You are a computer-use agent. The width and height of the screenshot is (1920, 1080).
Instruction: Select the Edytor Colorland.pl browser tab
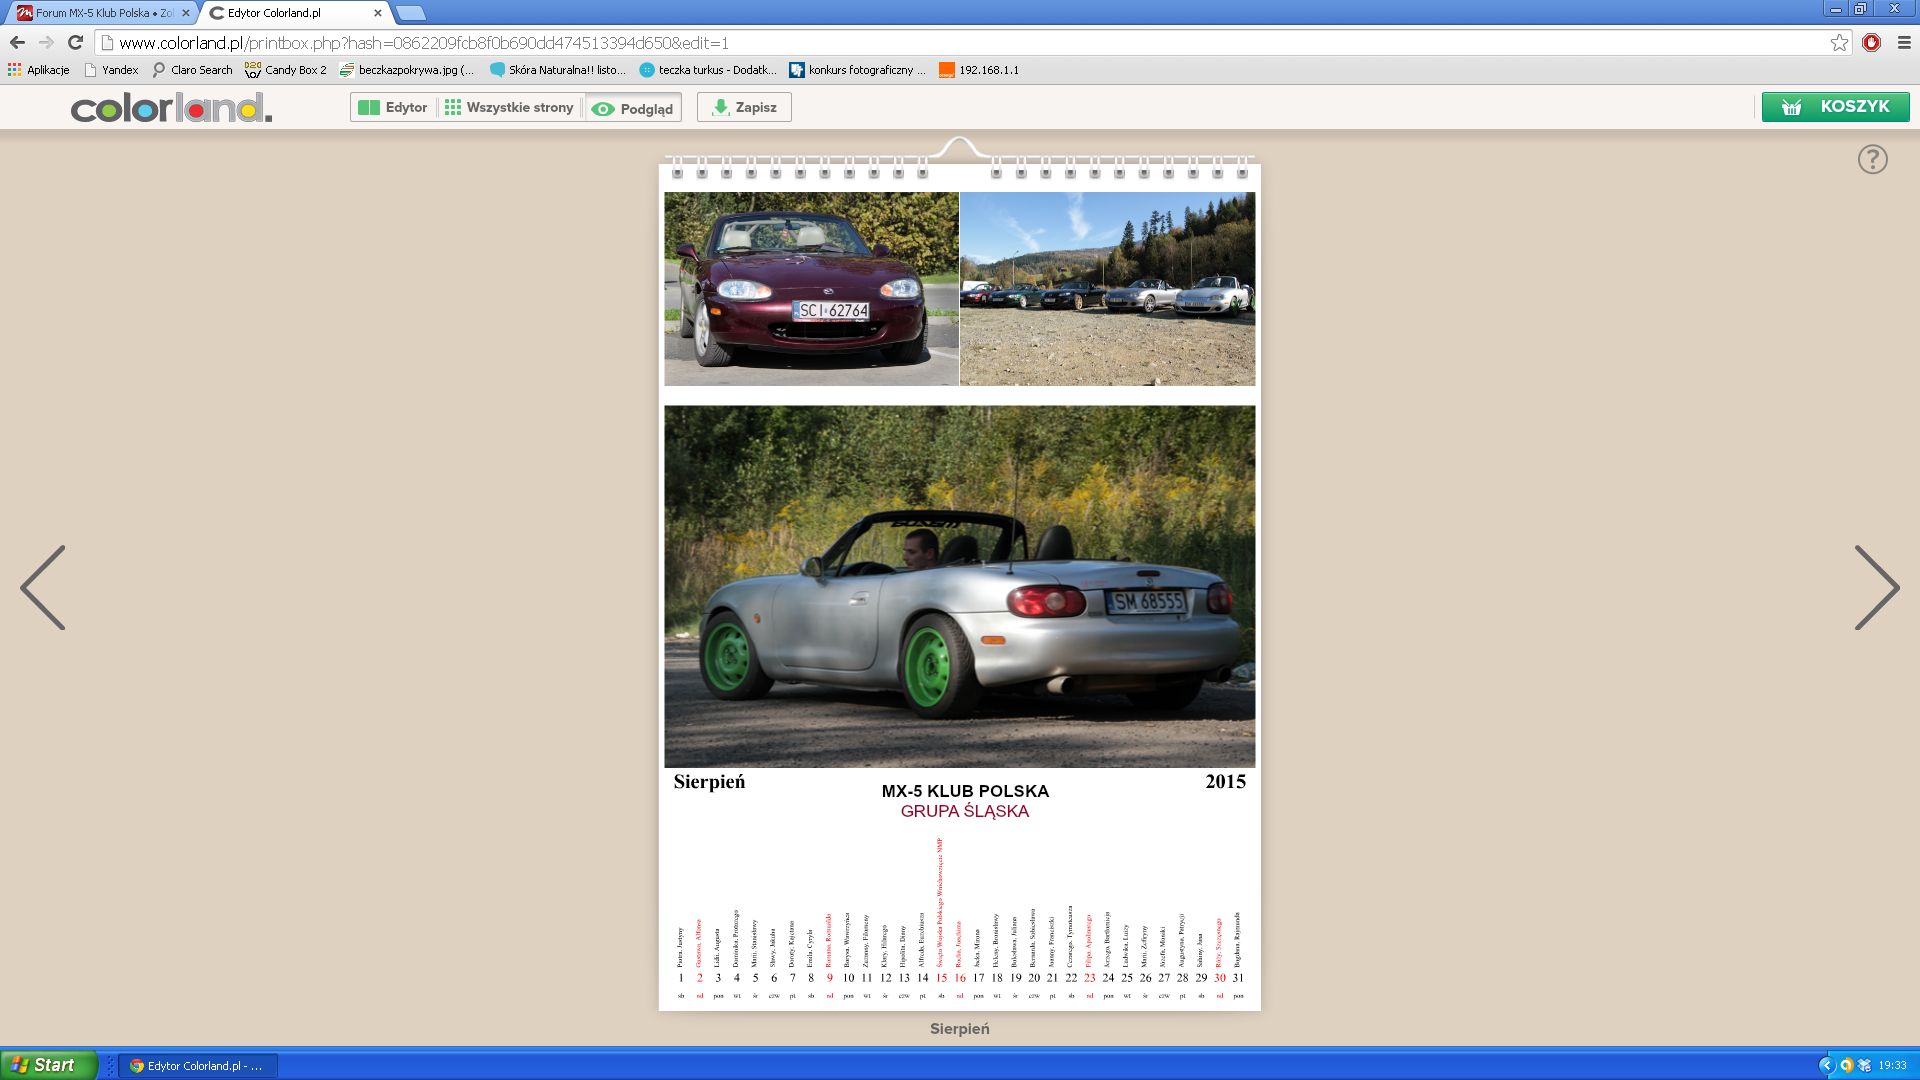(x=290, y=13)
